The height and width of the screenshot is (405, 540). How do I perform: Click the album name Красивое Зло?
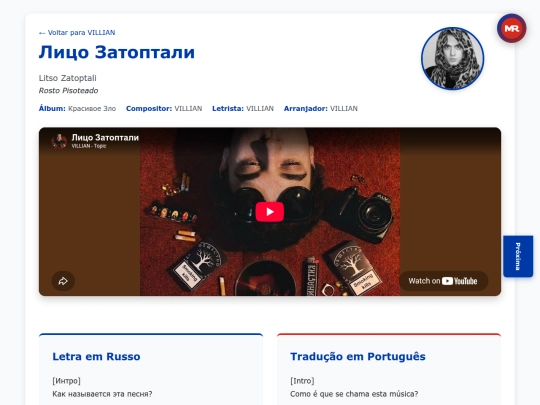tap(92, 108)
